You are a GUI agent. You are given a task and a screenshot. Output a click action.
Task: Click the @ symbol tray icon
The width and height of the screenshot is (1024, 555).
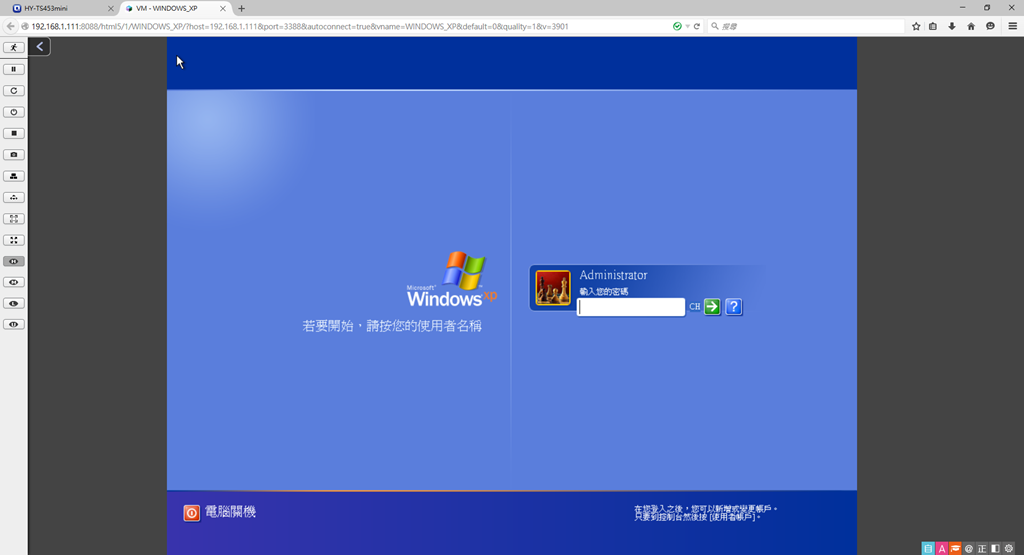(x=968, y=548)
